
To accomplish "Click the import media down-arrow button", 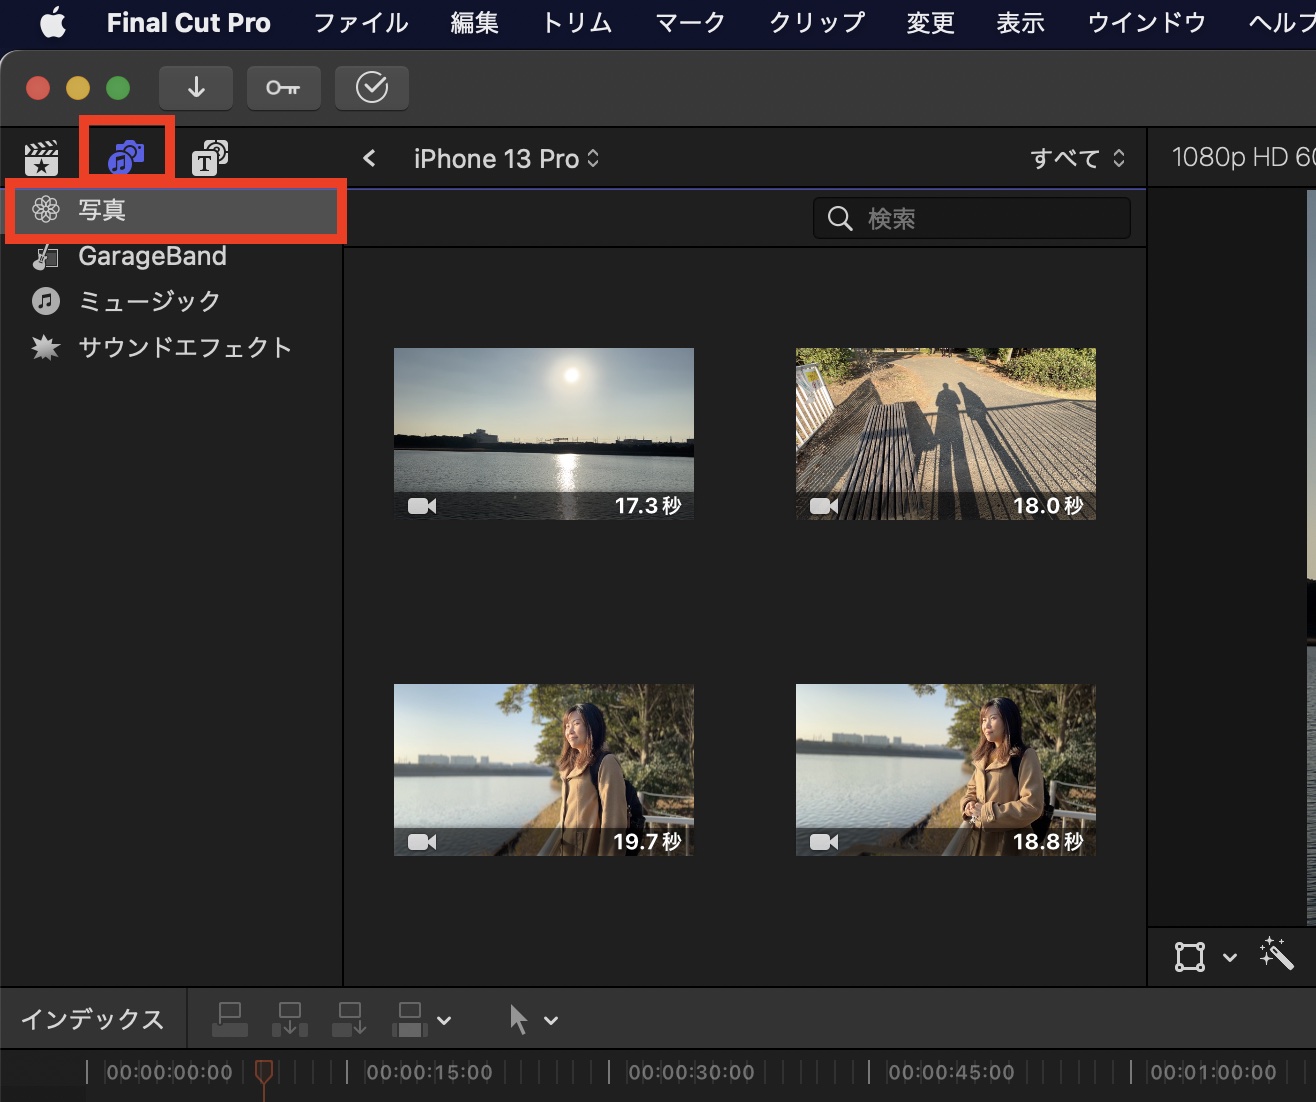I will [196, 88].
